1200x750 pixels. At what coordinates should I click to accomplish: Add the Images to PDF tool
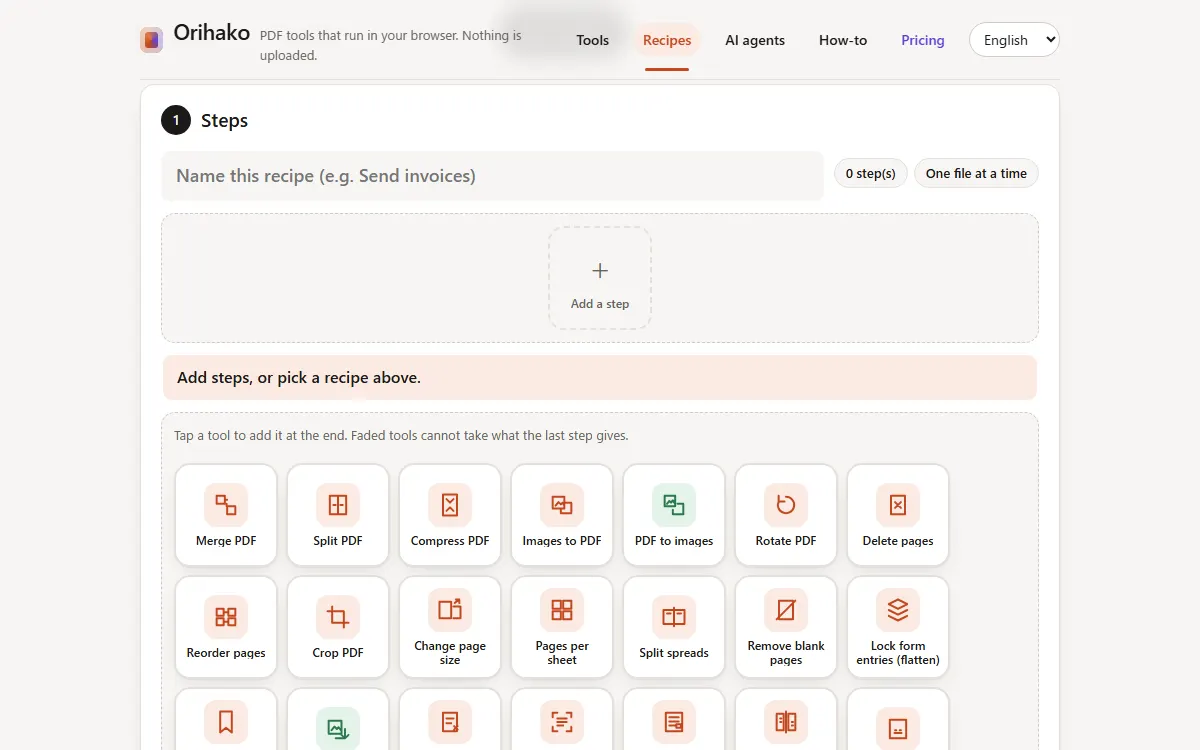[562, 515]
